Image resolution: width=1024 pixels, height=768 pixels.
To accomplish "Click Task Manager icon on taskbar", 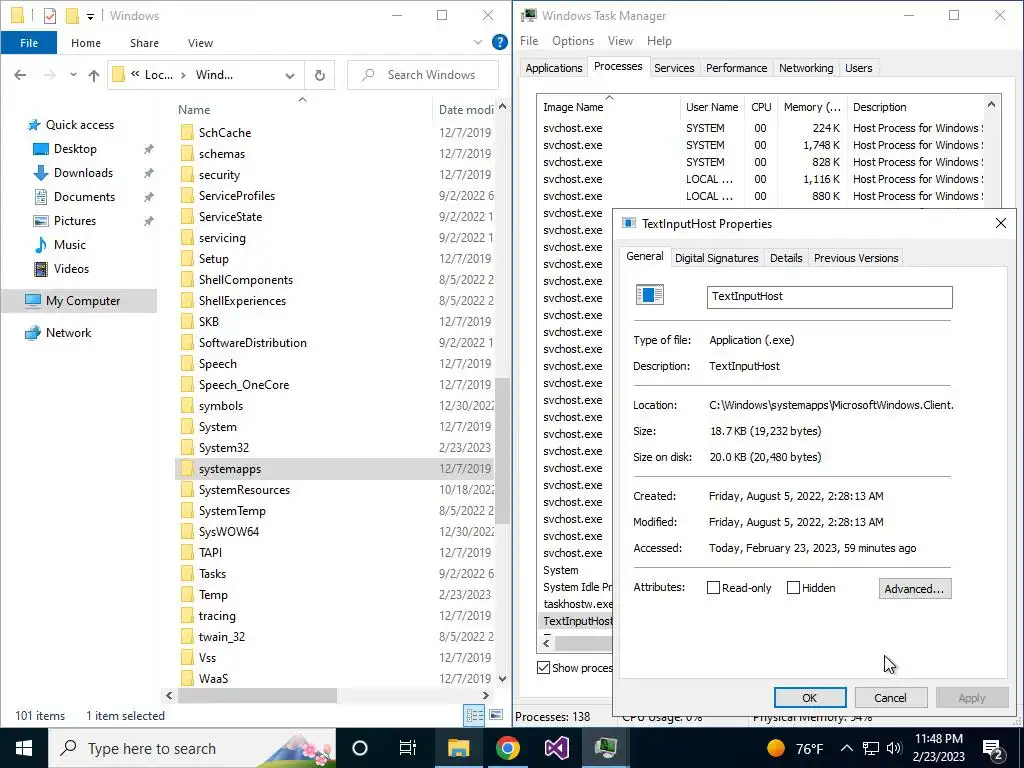I will [605, 748].
